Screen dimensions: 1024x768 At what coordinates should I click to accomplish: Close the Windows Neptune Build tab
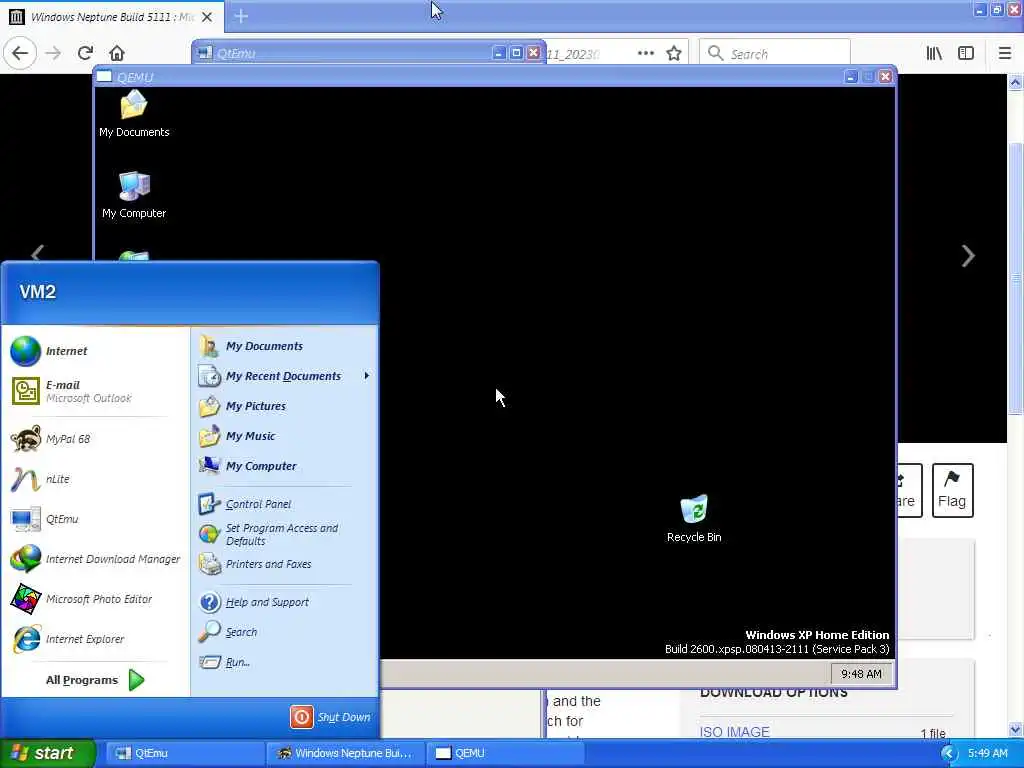click(x=207, y=17)
